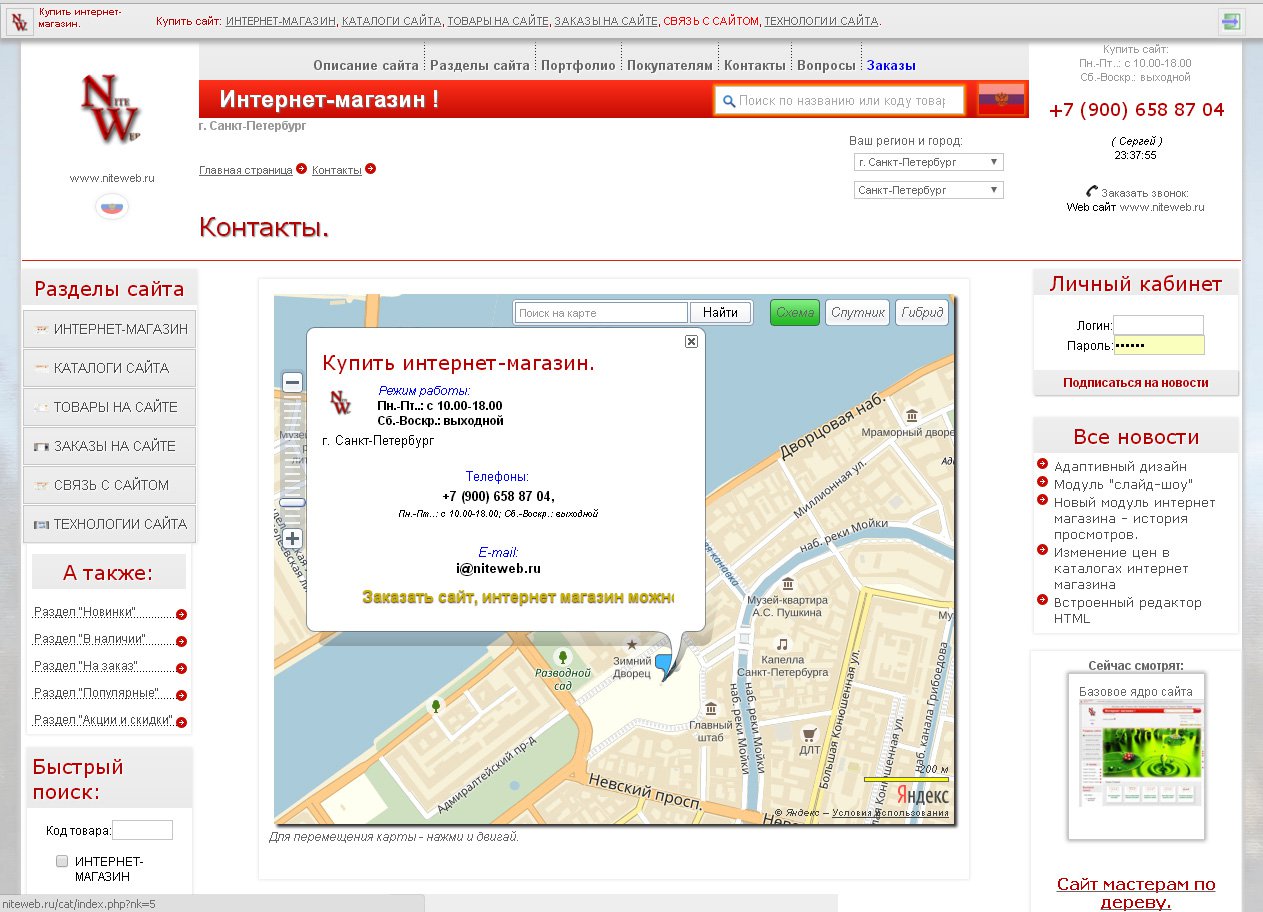Open ТЕХНОЛОГИИ САЙТА in left sidebar
The image size is (1263, 912).
(x=110, y=524)
